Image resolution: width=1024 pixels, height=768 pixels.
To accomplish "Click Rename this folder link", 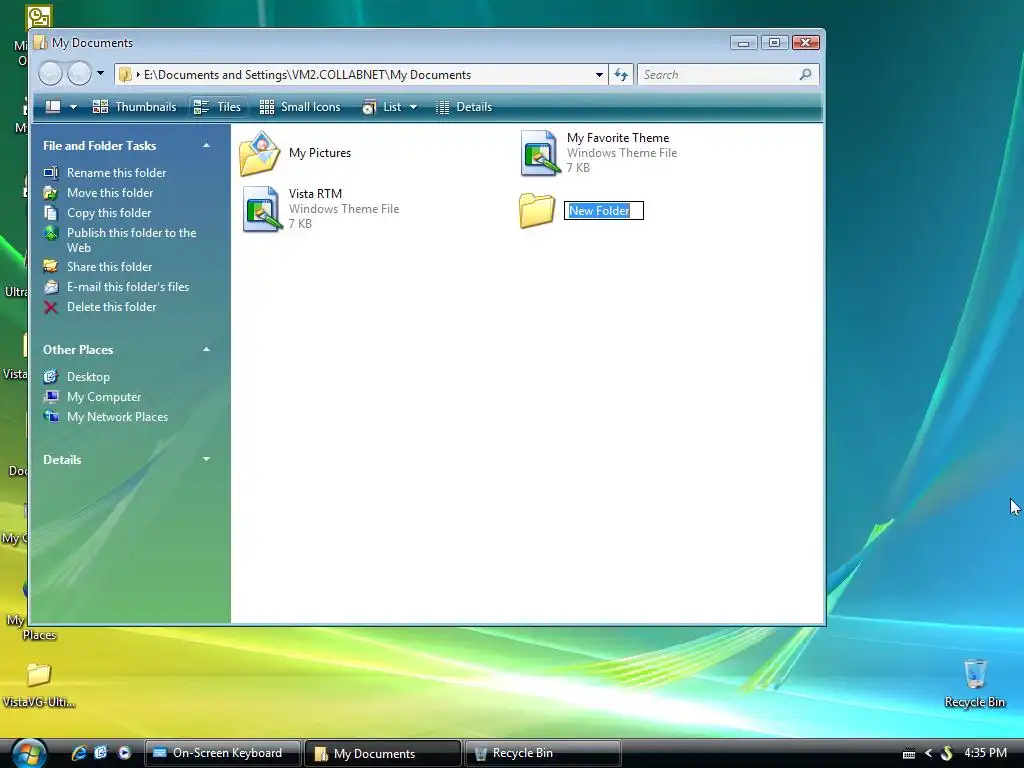I will click(x=116, y=172).
